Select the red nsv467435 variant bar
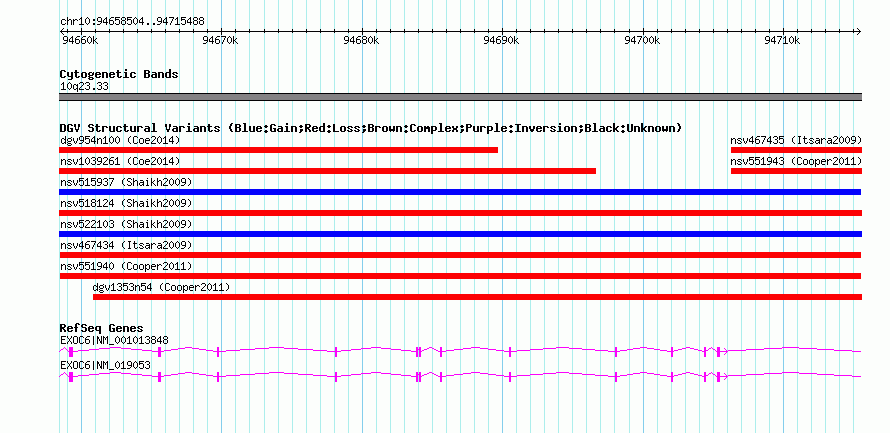Viewport: 890px width, 433px height. point(796,150)
